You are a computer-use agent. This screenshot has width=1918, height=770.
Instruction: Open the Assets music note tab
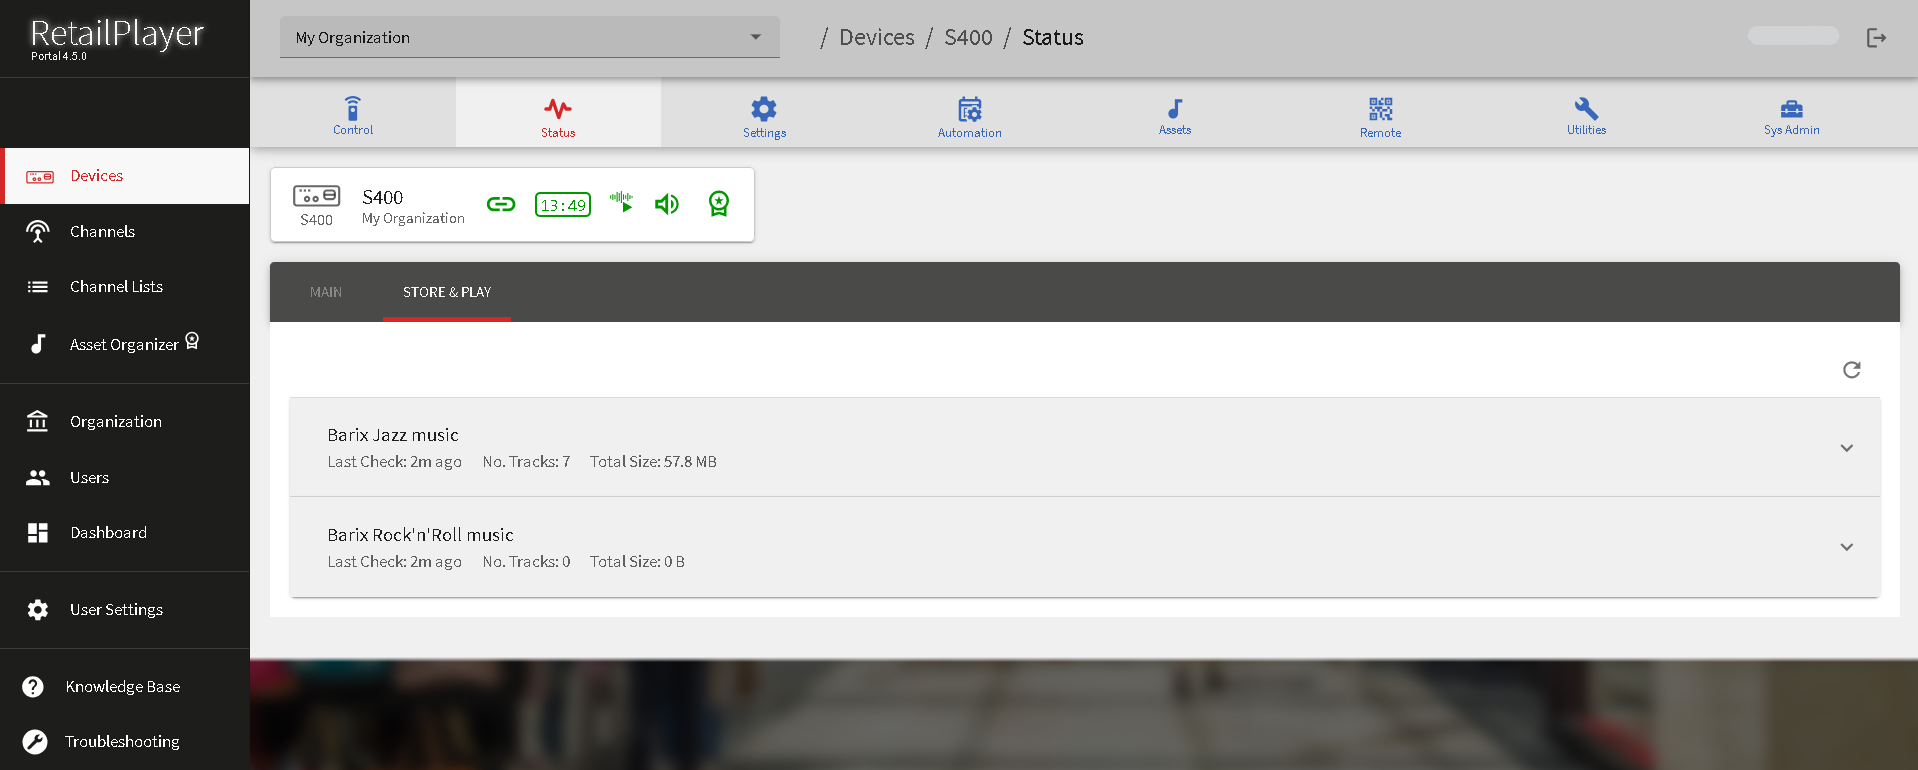tap(1174, 115)
